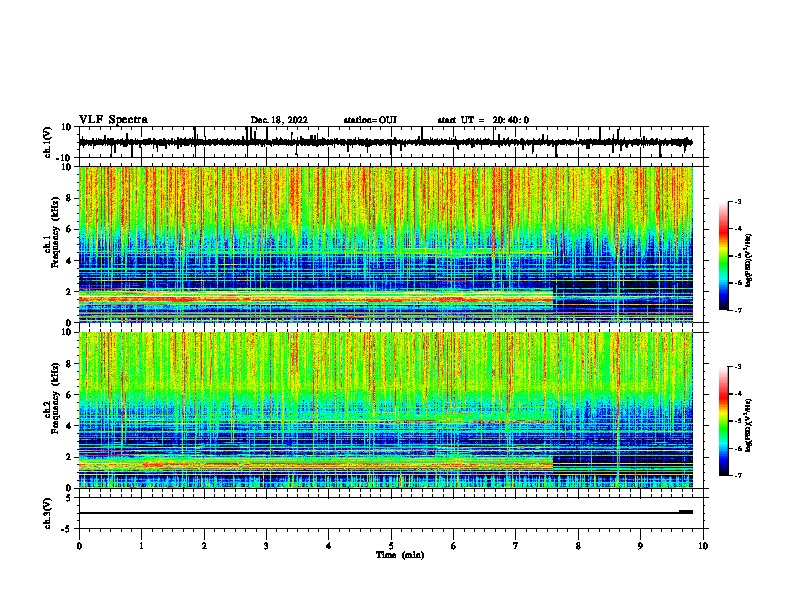Screen dimensions: 792x612
Task: Click the "-3" tick on ch.1 colorbar
Action: [737, 202]
